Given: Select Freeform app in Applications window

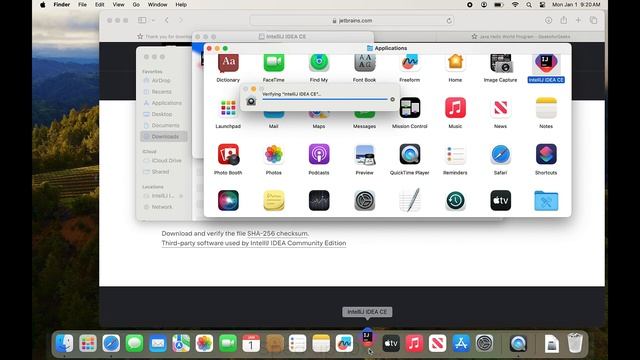Looking at the screenshot, I should pyautogui.click(x=410, y=63).
